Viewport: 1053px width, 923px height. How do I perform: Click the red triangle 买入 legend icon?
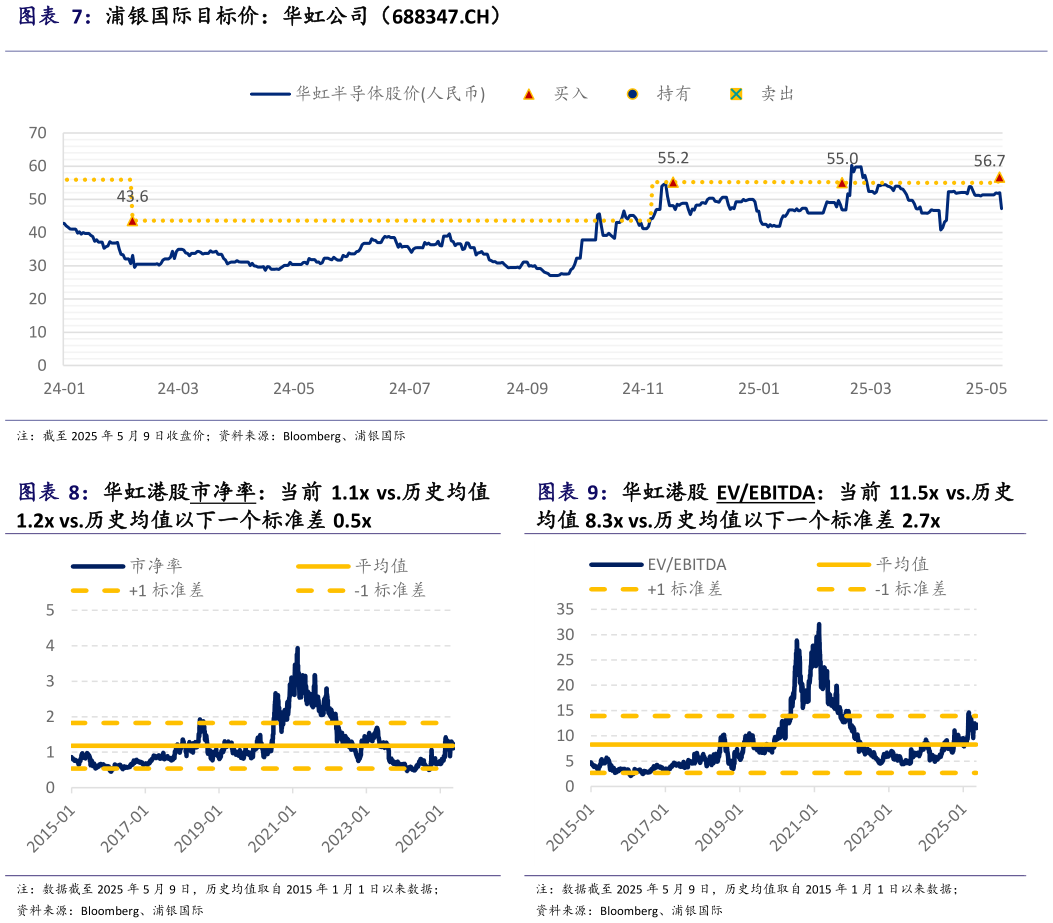(x=529, y=94)
